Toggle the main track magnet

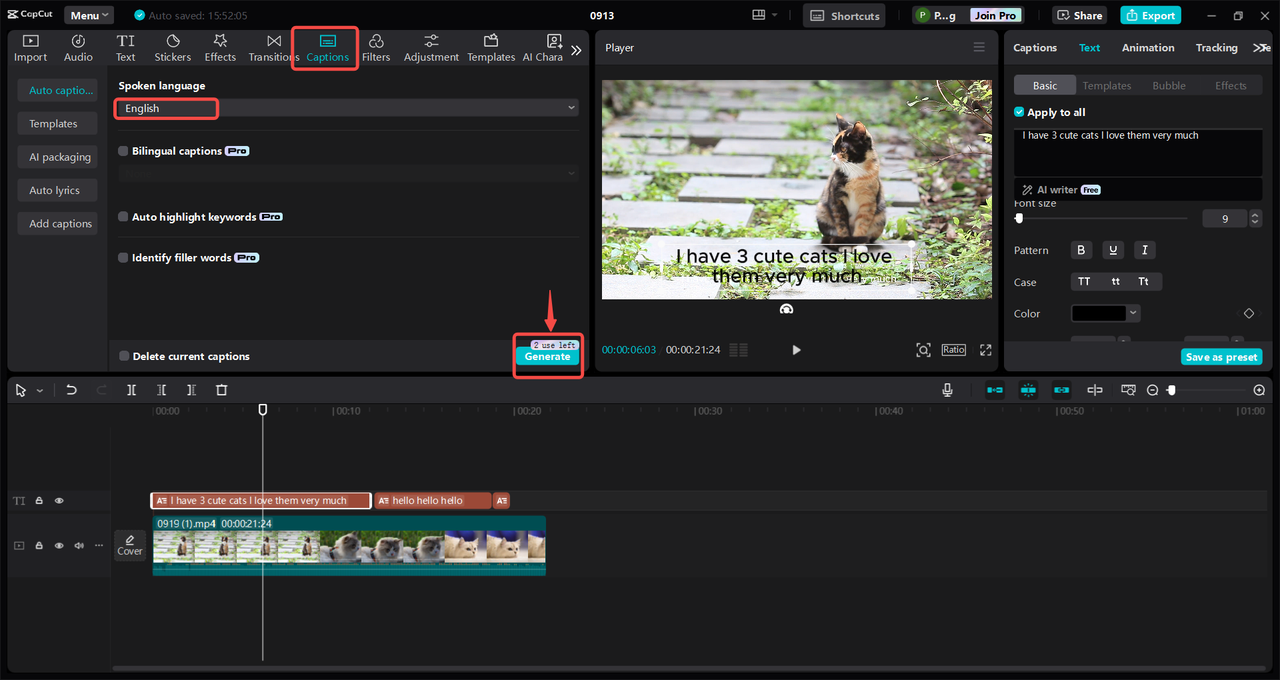coord(995,390)
